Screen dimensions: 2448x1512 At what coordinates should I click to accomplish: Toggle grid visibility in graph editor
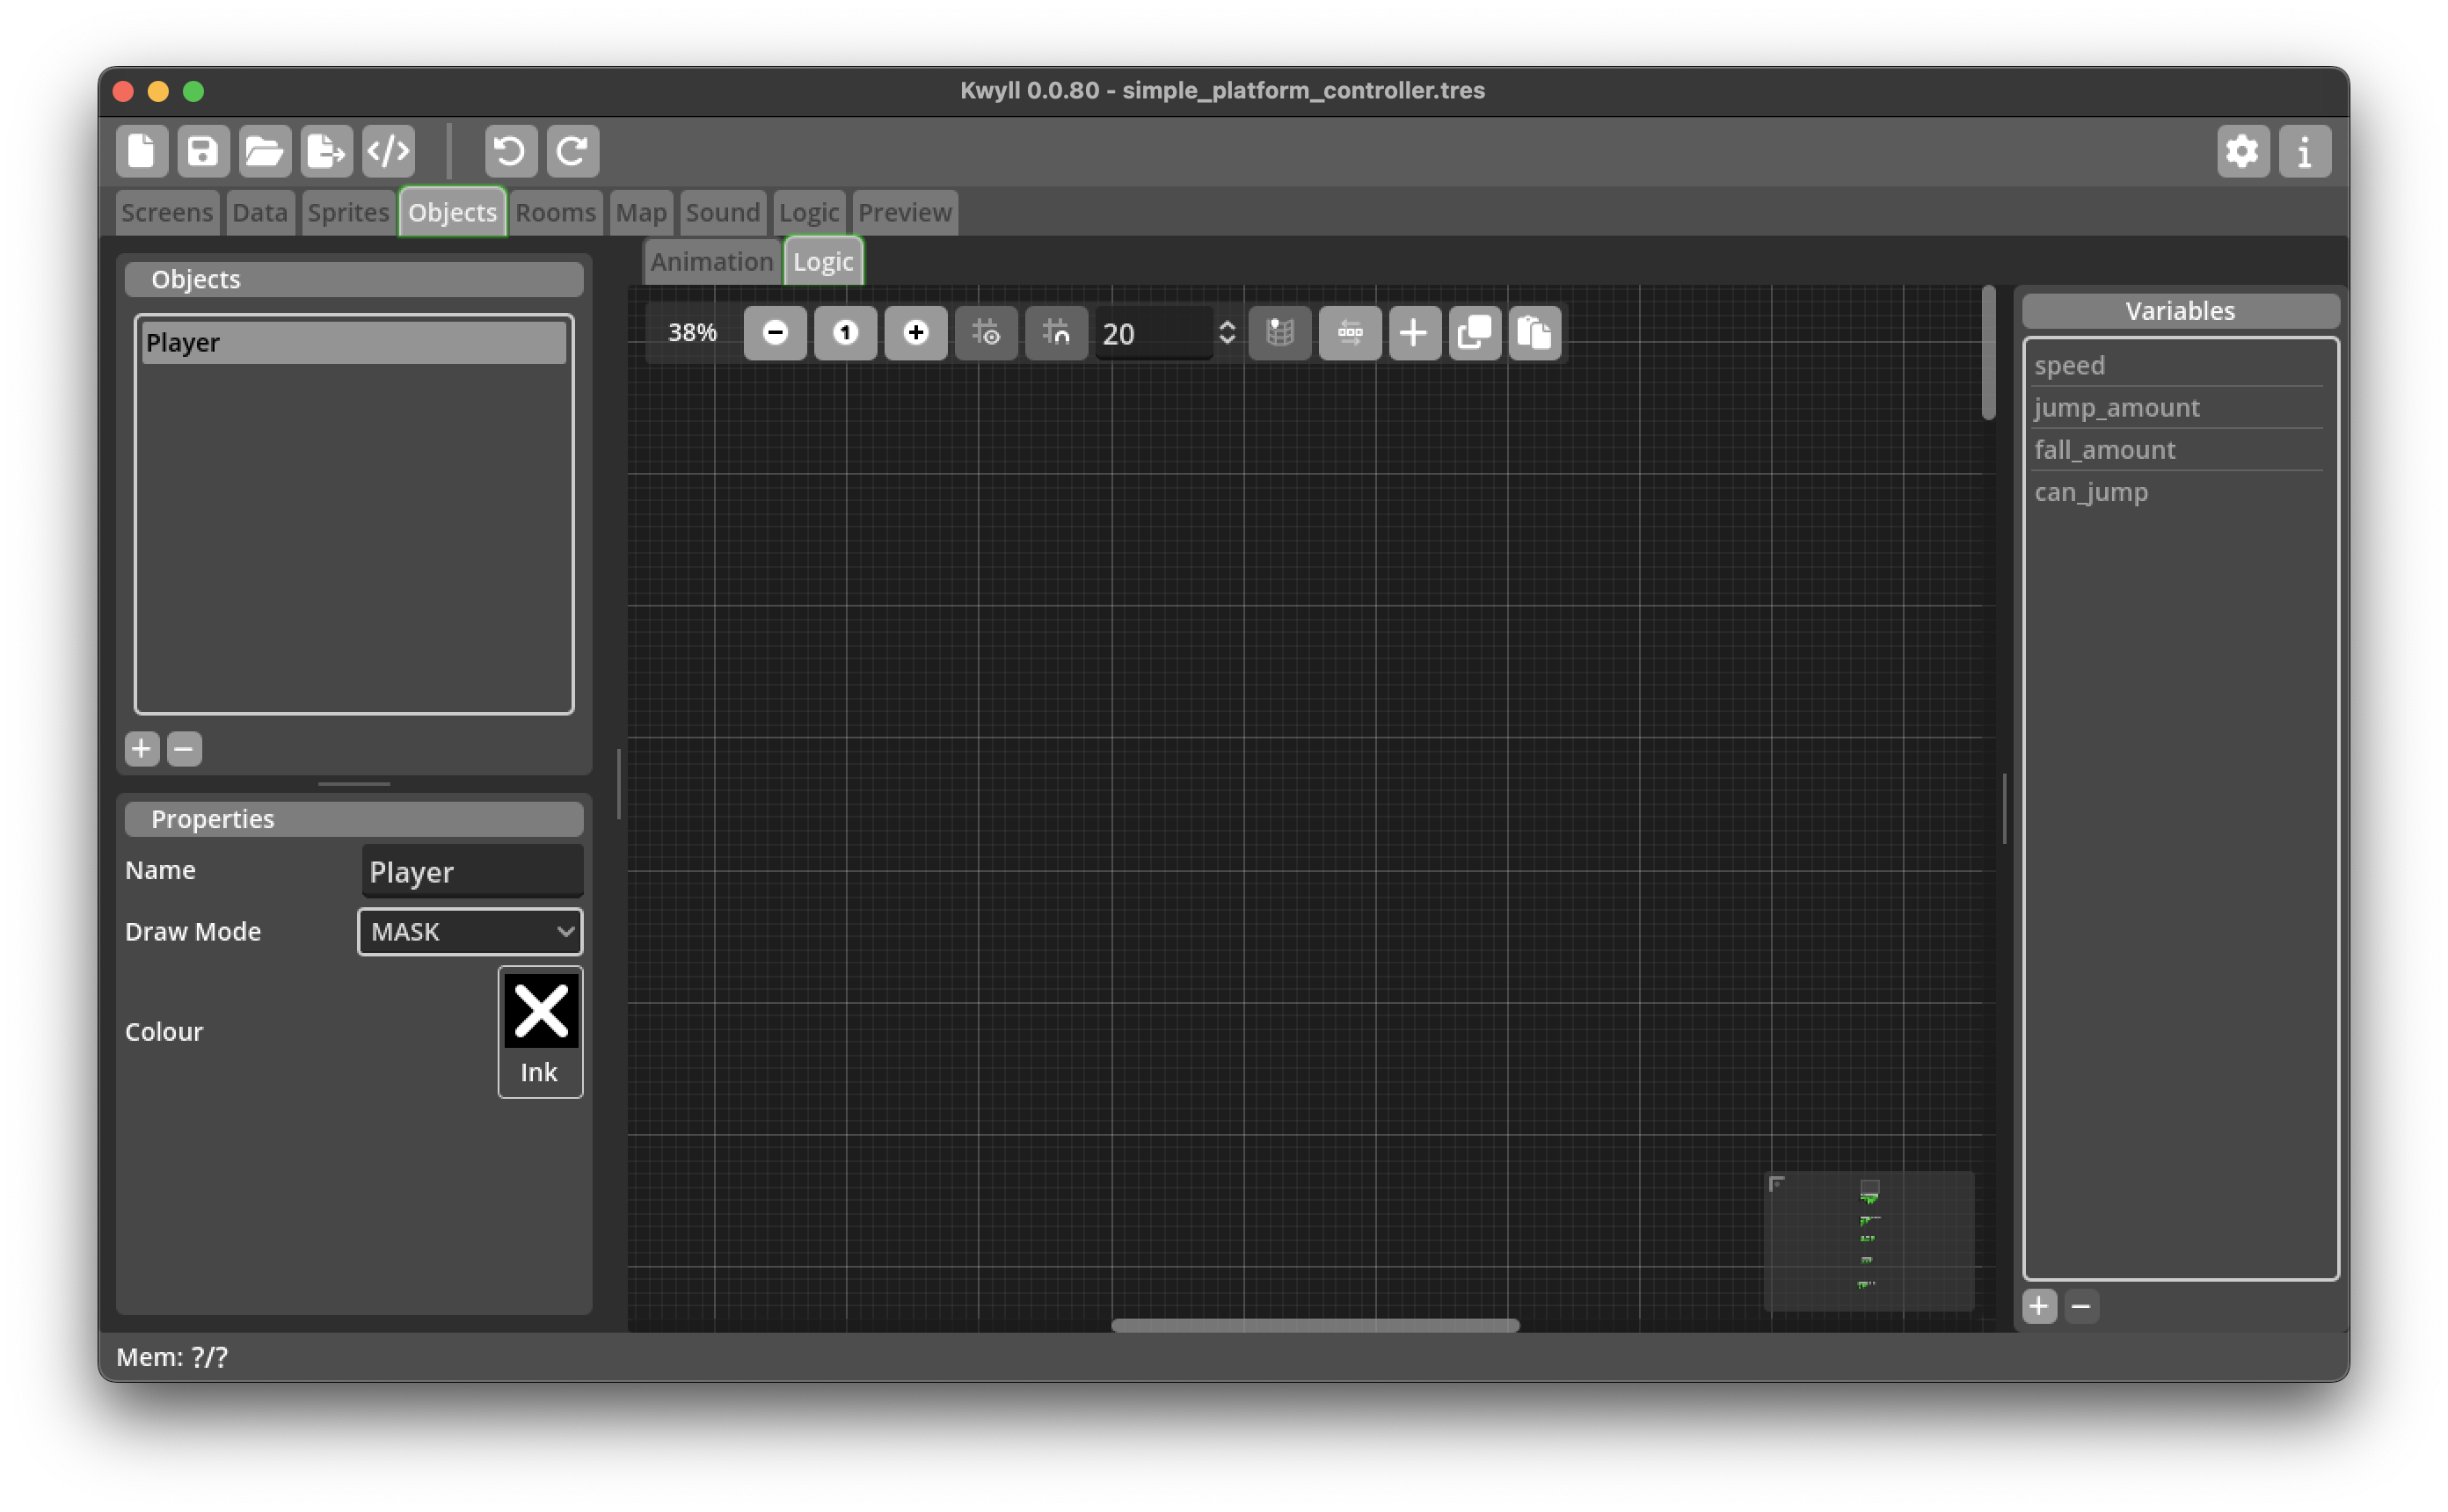[986, 333]
